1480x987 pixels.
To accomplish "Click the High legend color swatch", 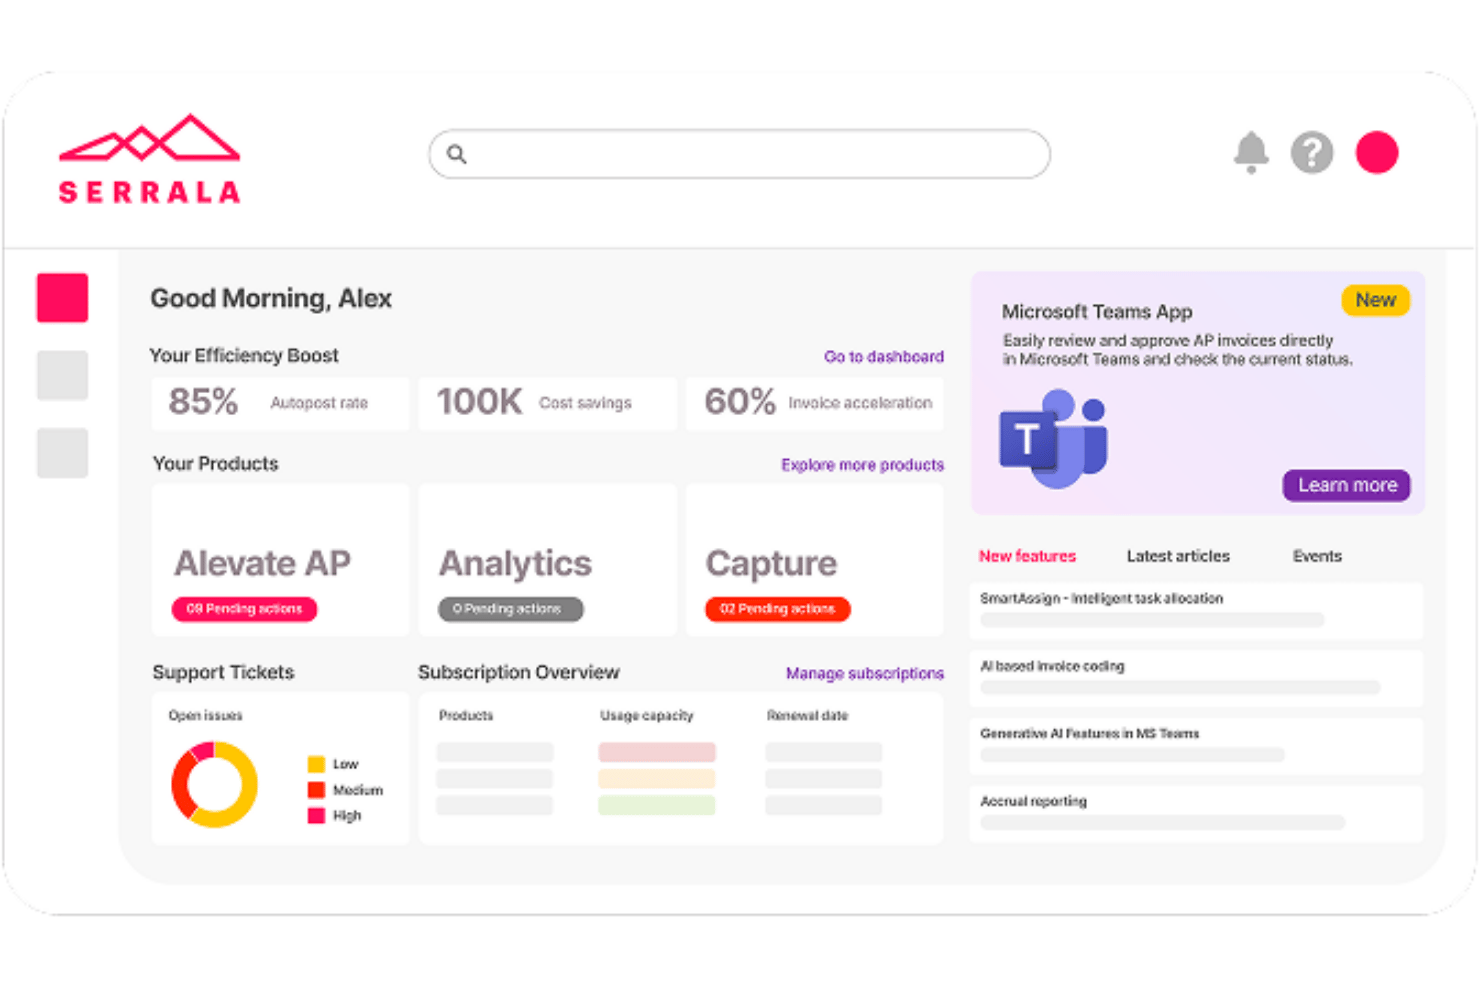I will click(x=316, y=816).
